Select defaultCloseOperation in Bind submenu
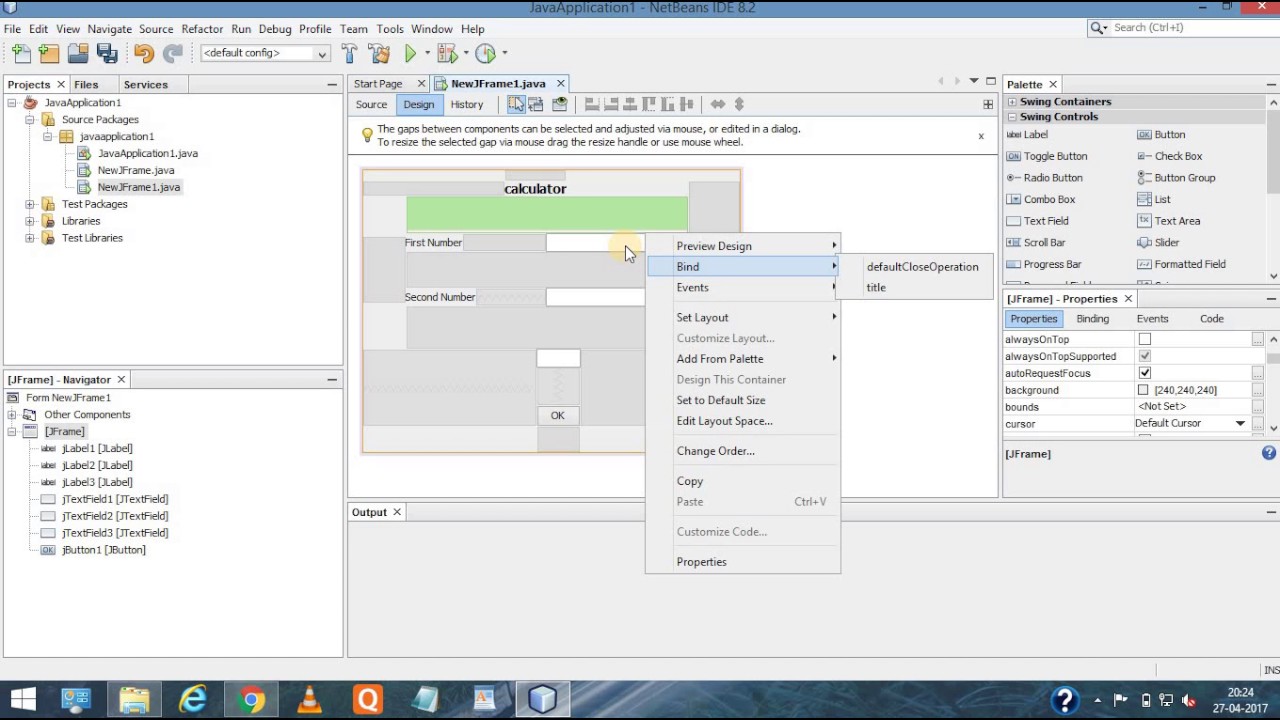 click(922, 267)
